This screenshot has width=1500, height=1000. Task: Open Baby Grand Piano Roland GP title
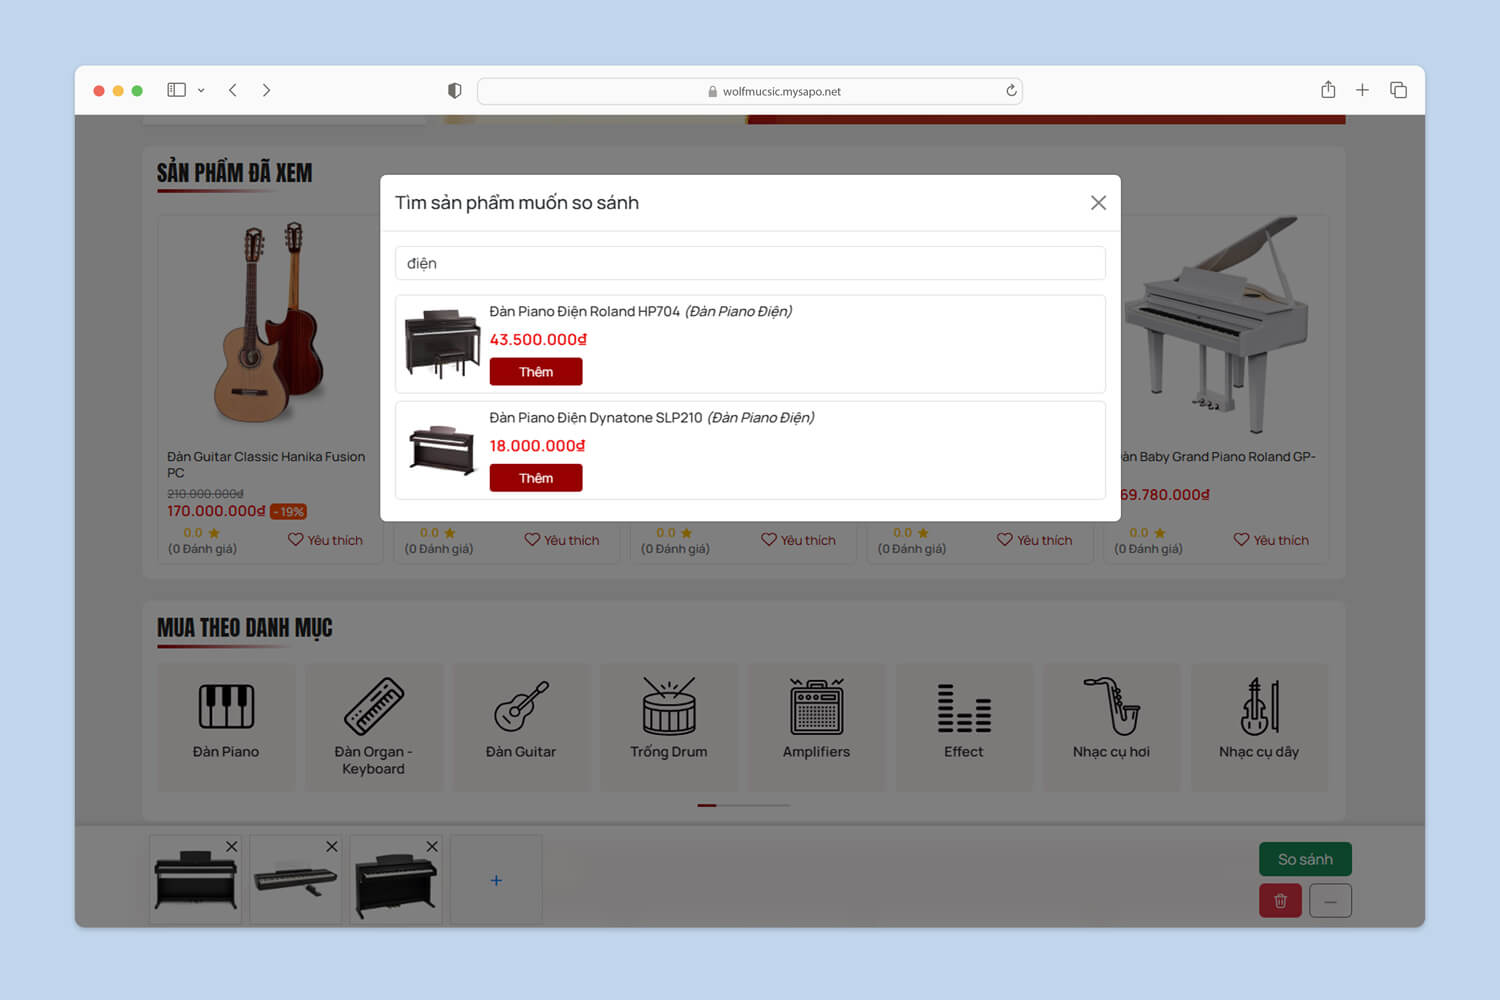pos(1218,457)
